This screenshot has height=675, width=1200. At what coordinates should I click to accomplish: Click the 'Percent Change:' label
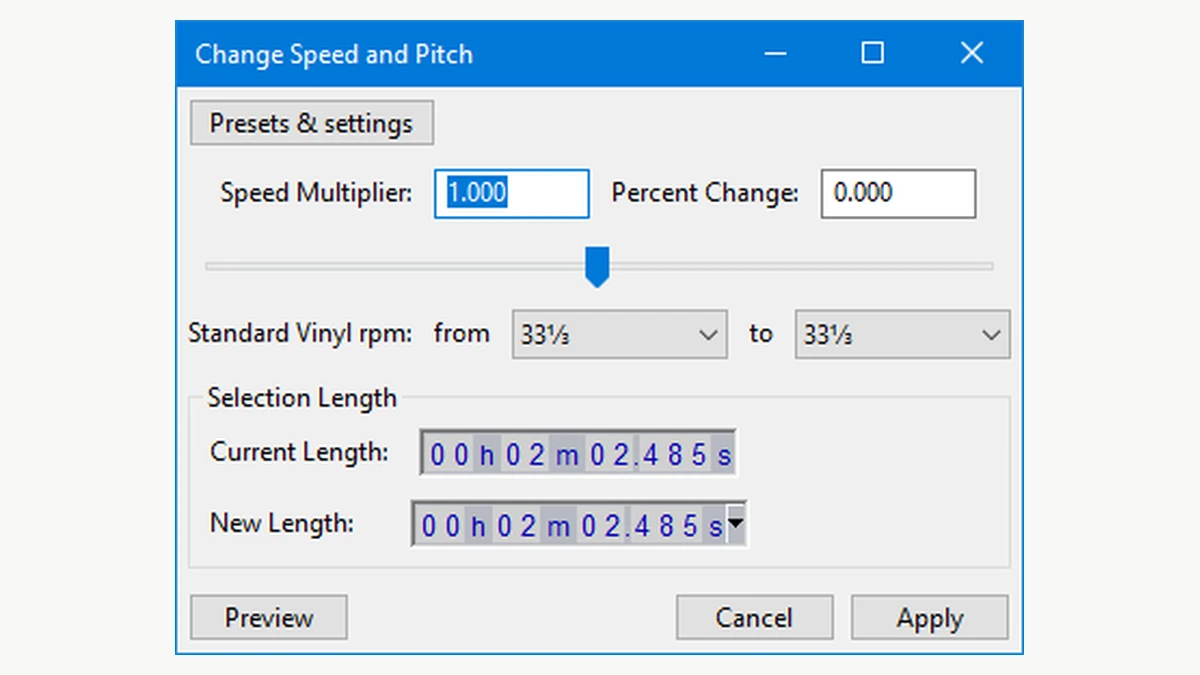pos(705,193)
